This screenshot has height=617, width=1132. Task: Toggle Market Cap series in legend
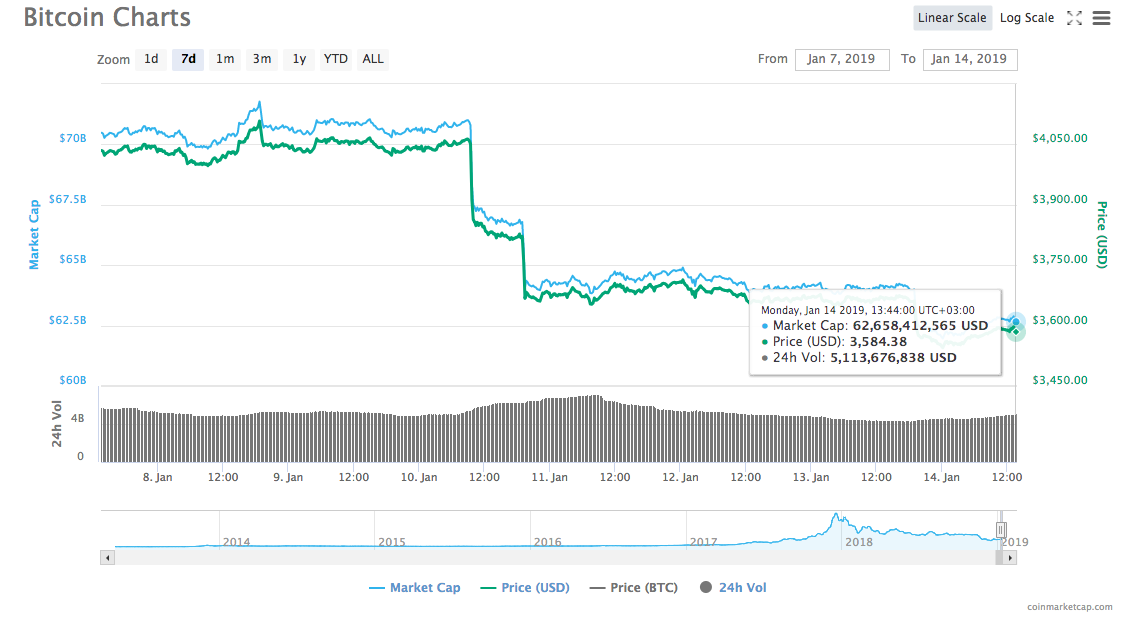414,587
